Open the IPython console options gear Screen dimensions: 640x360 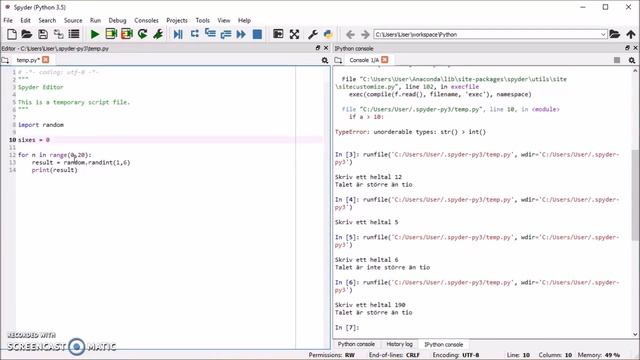(632, 60)
